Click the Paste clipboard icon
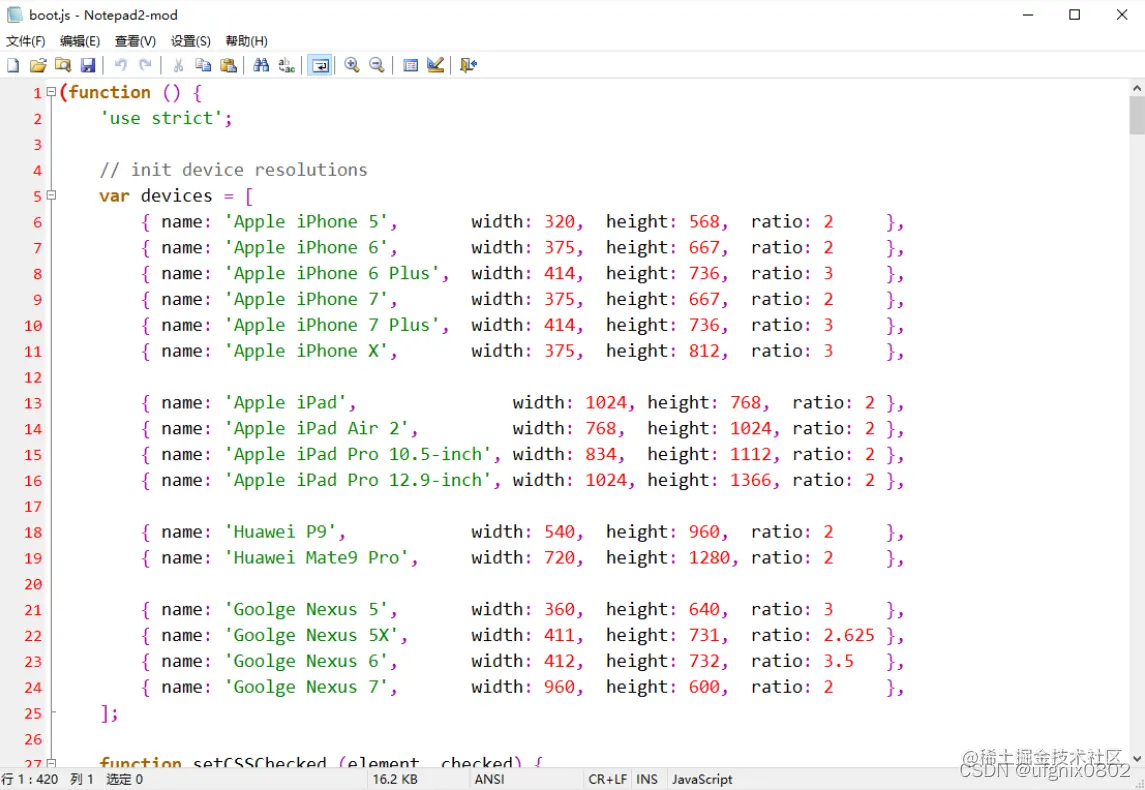Viewport: 1145px width, 790px height. pos(228,66)
